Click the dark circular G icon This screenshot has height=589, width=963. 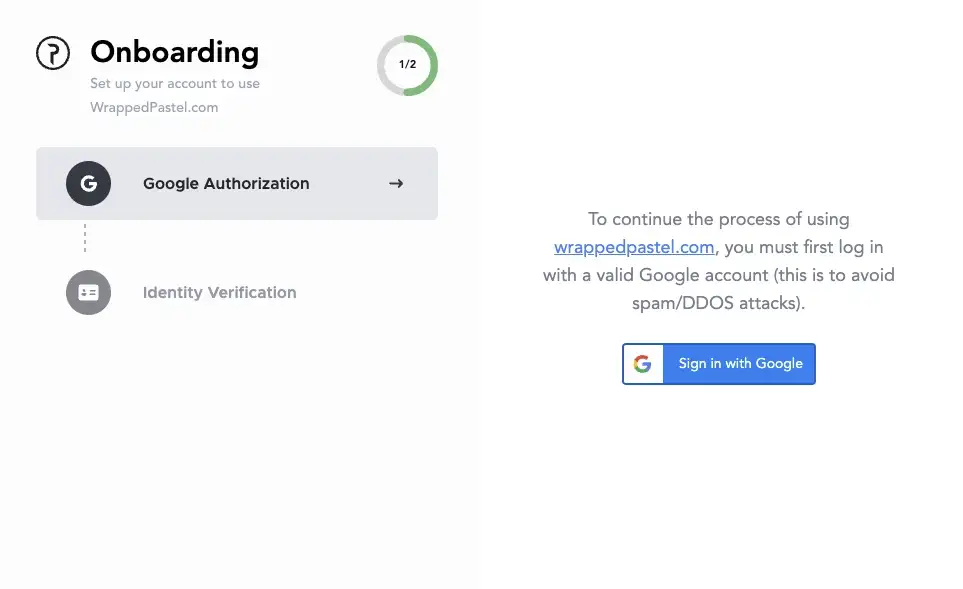(x=88, y=184)
